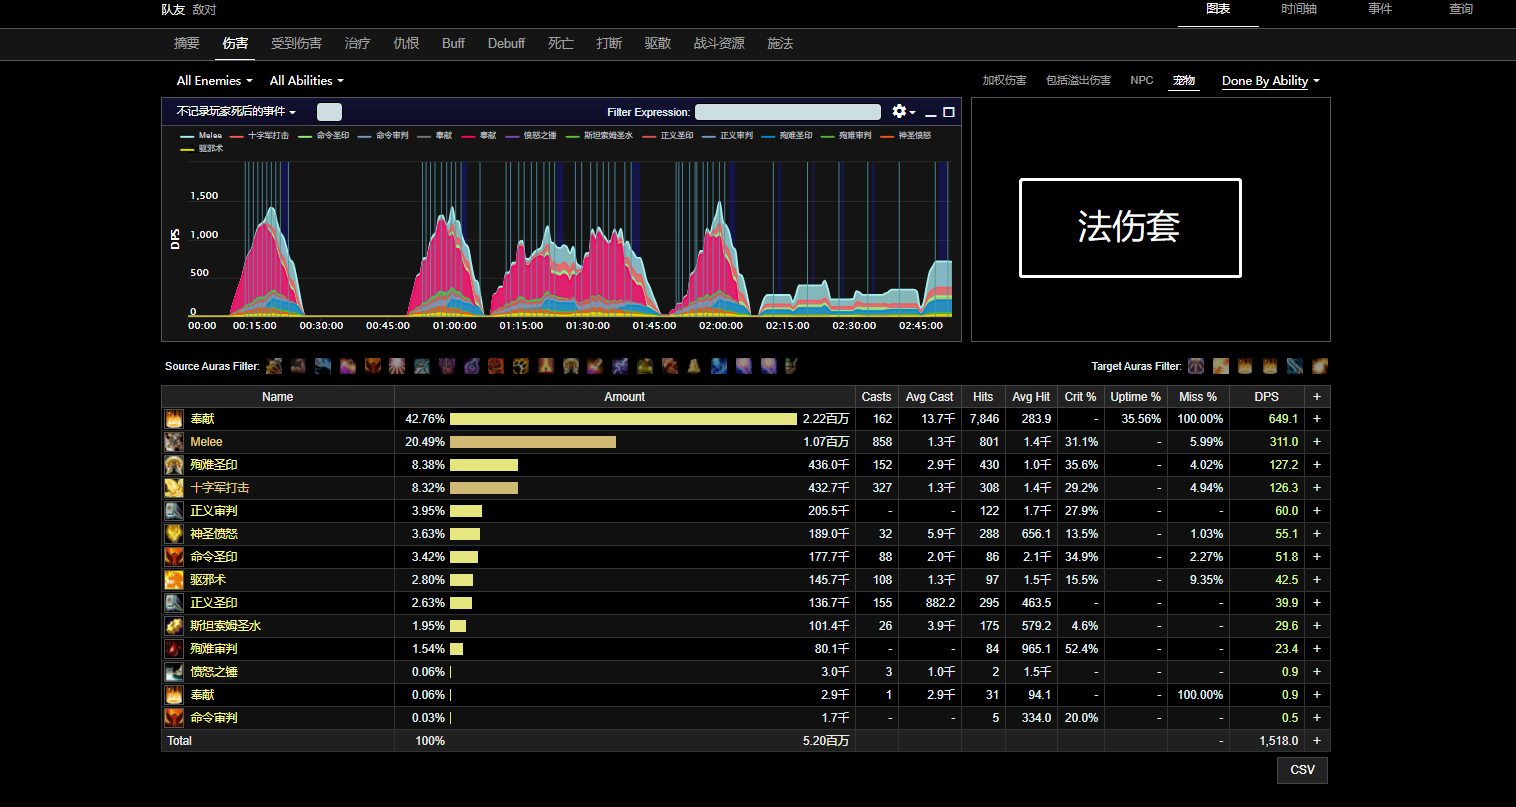Open the All Enemies dropdown

pyautogui.click(x=214, y=80)
